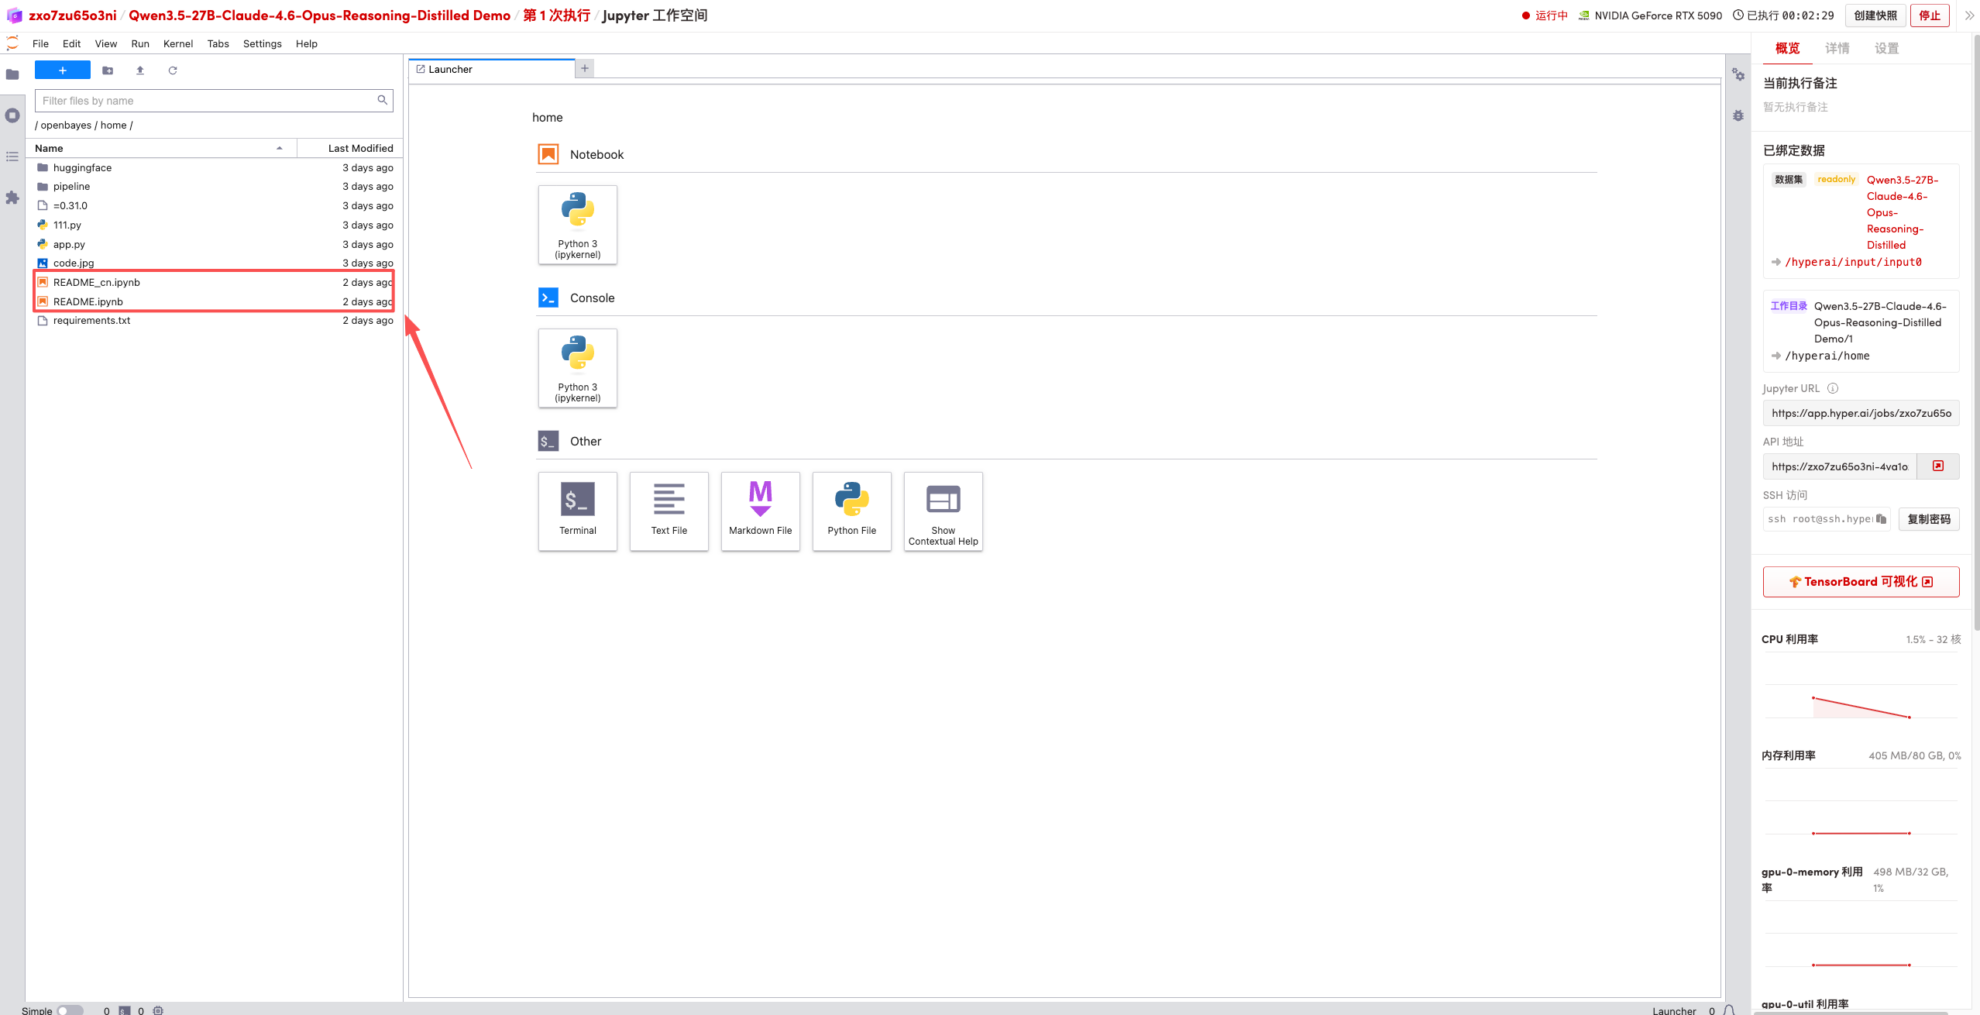Click the upload files icon

coord(140,70)
